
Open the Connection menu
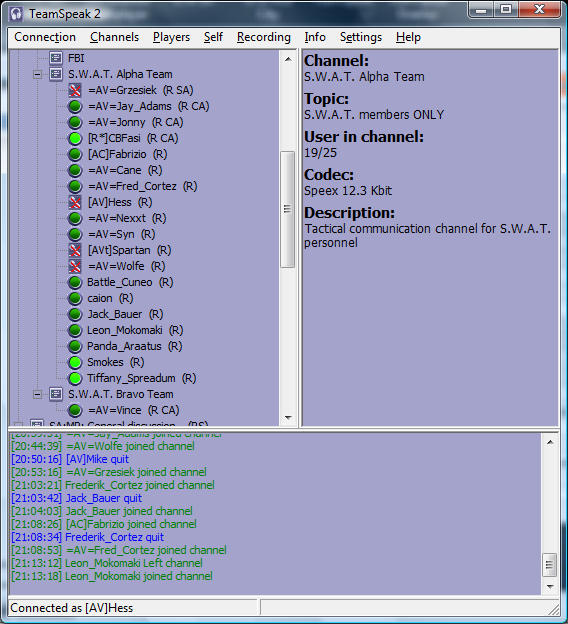point(45,37)
